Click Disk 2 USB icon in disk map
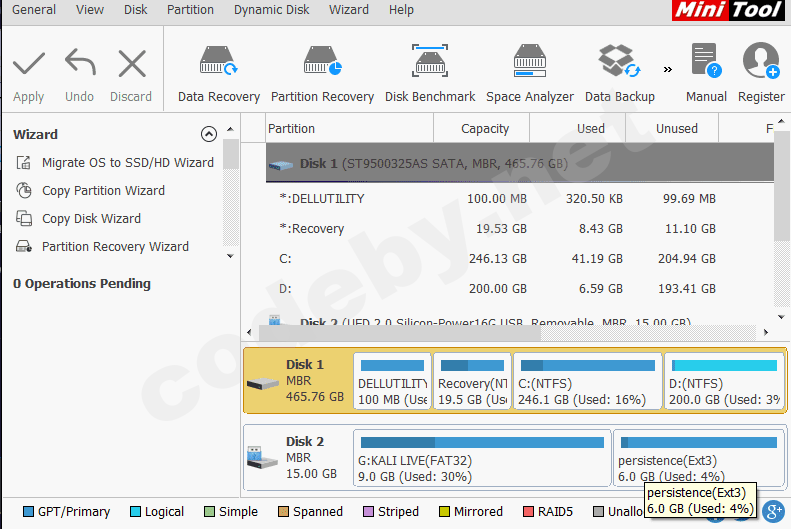 [x=262, y=457]
